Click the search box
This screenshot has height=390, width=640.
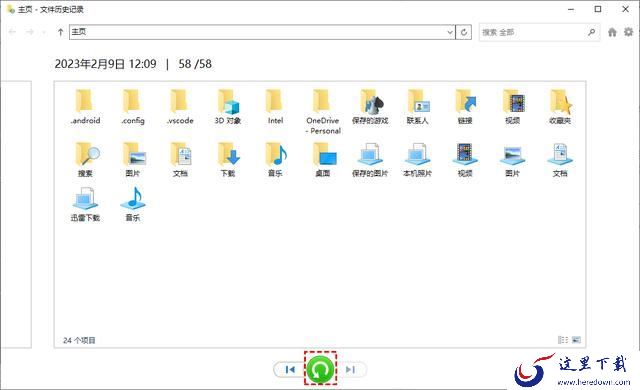tap(532, 32)
